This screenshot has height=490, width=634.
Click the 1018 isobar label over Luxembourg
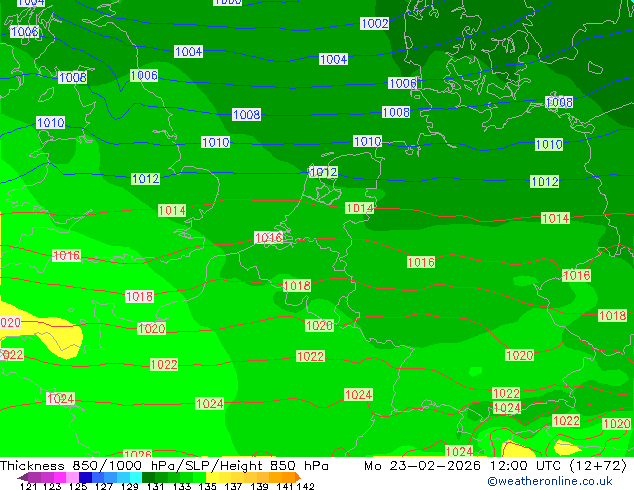point(297,286)
